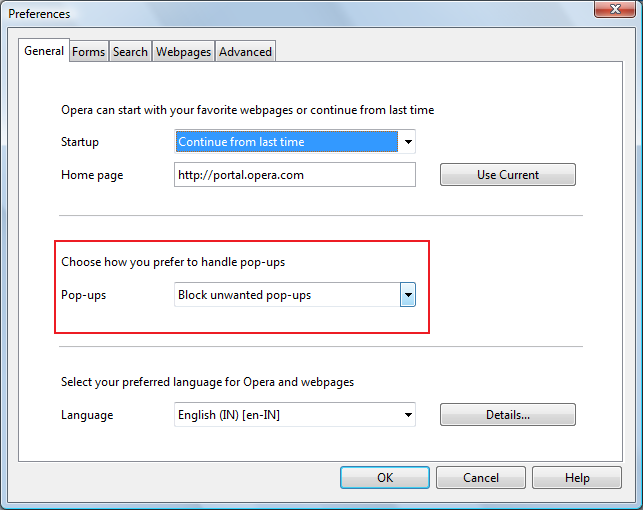Switch to the General tab
Viewport: 643px width, 510px height.
[44, 51]
